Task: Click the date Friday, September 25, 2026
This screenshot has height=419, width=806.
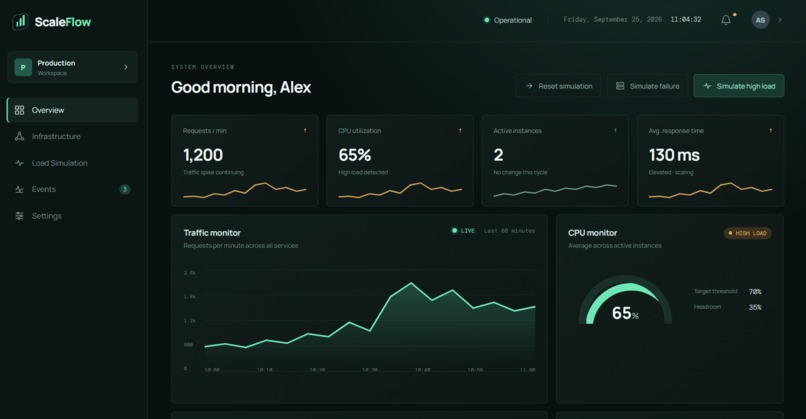Action: [x=612, y=20]
